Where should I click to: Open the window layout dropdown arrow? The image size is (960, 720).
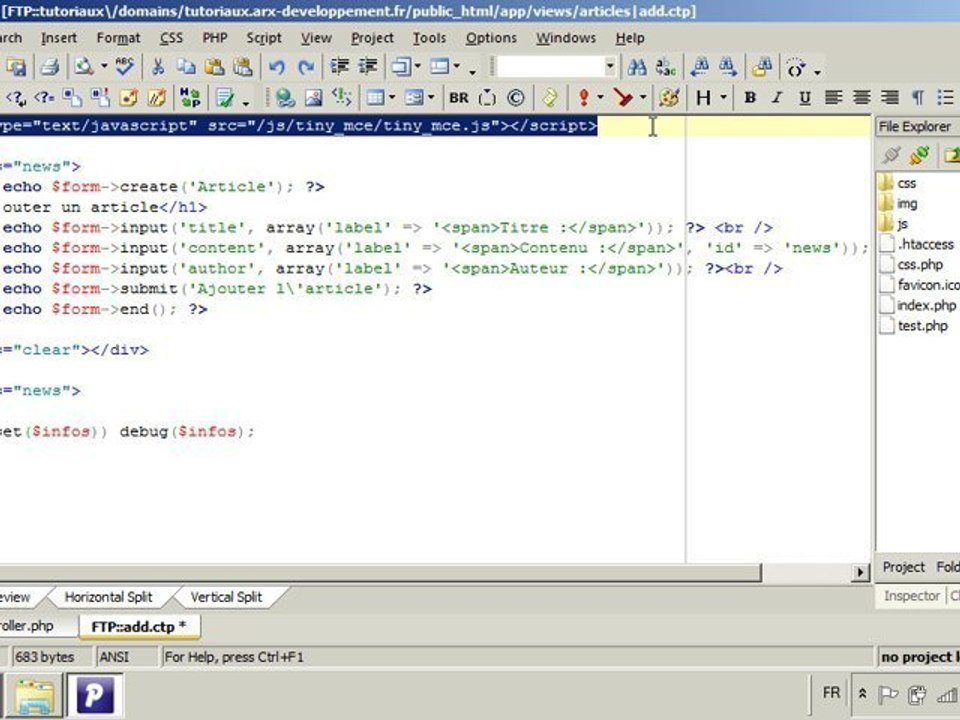[x=457, y=67]
